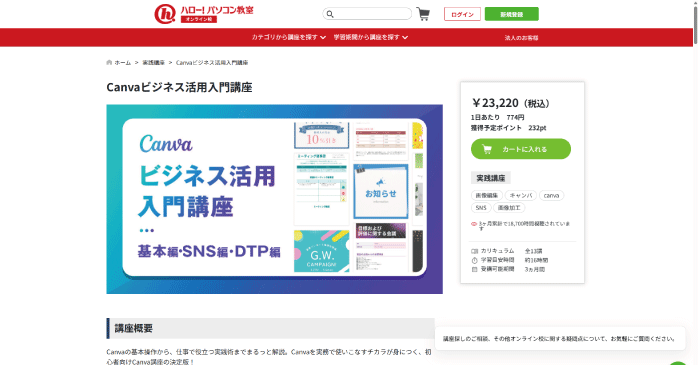The image size is (698, 365).
Task: Select the canva tag
Action: (551, 195)
